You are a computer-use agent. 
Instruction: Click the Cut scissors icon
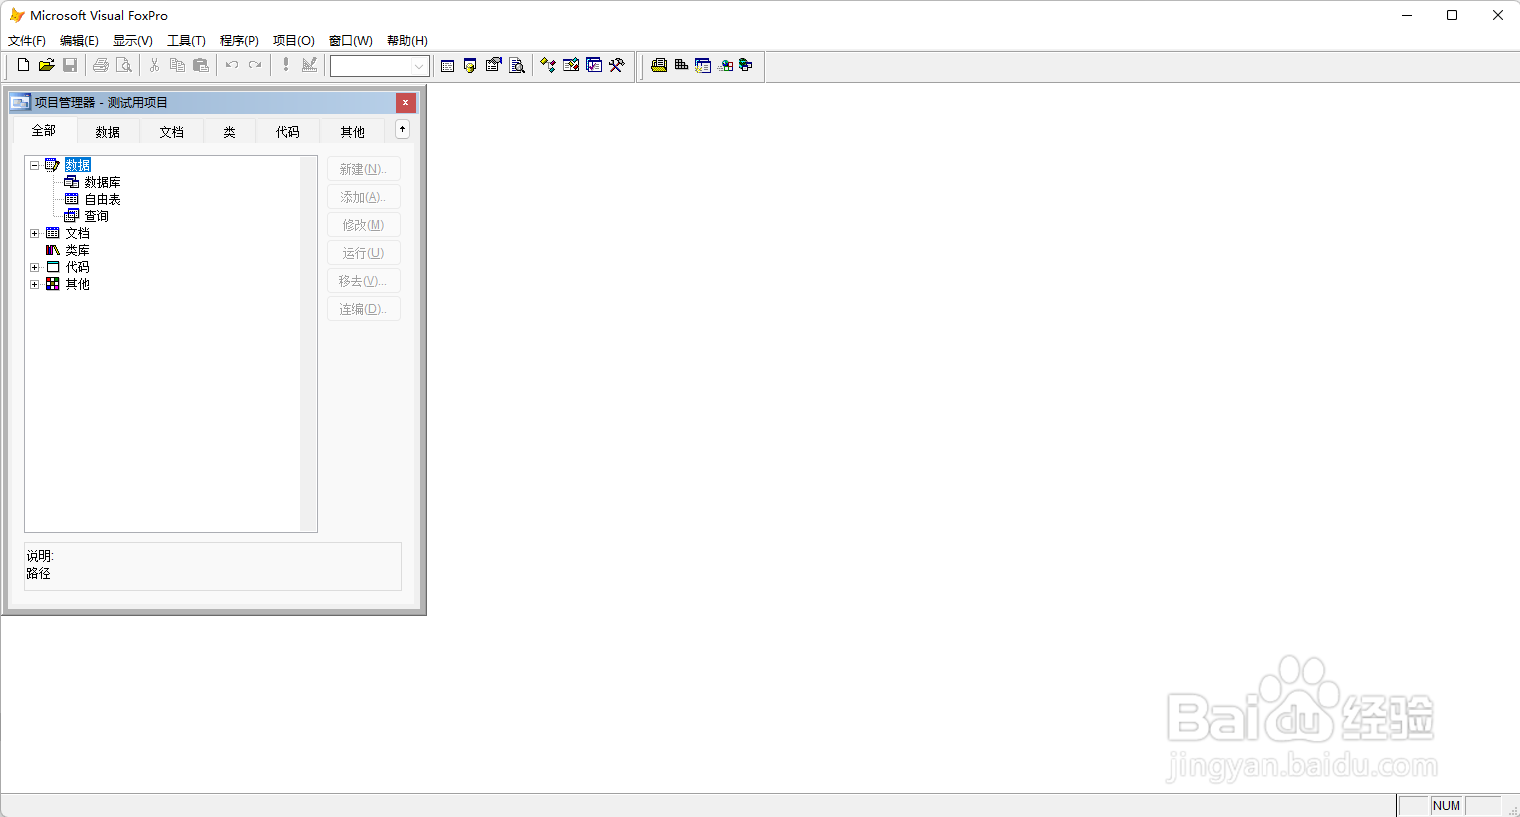(x=154, y=65)
